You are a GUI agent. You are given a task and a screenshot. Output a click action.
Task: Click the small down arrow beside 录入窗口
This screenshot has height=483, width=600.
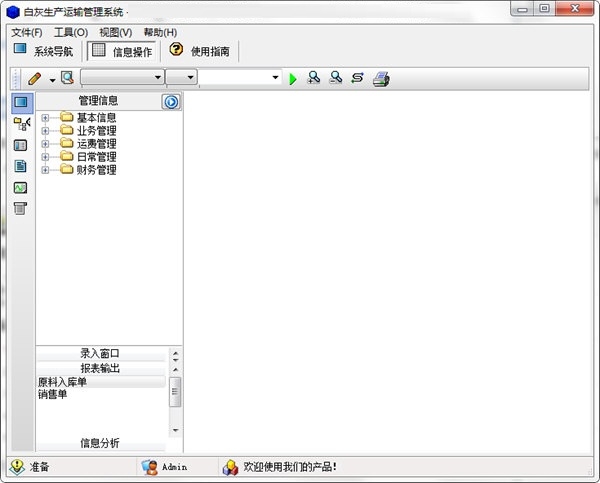point(176,360)
